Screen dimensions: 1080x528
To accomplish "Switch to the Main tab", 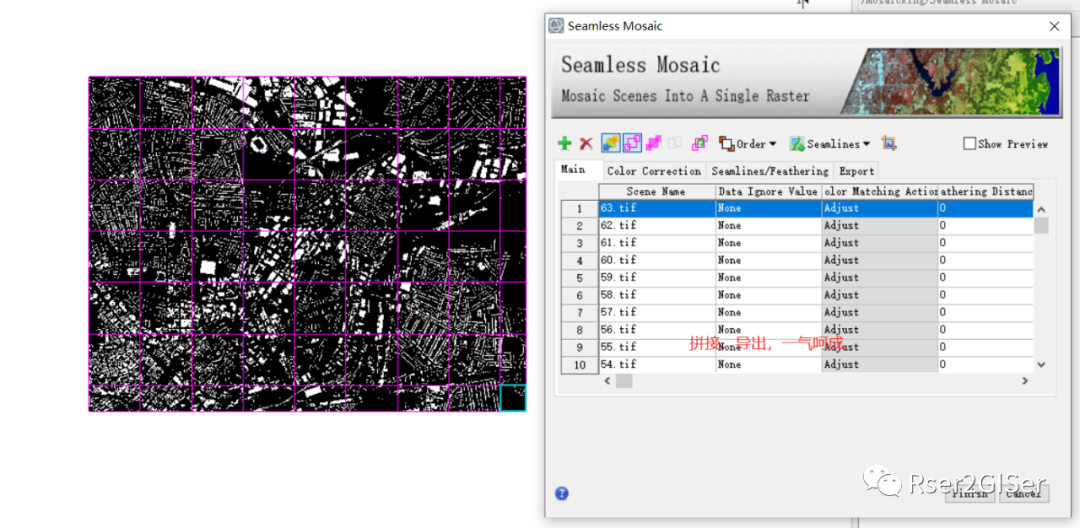I will point(573,169).
